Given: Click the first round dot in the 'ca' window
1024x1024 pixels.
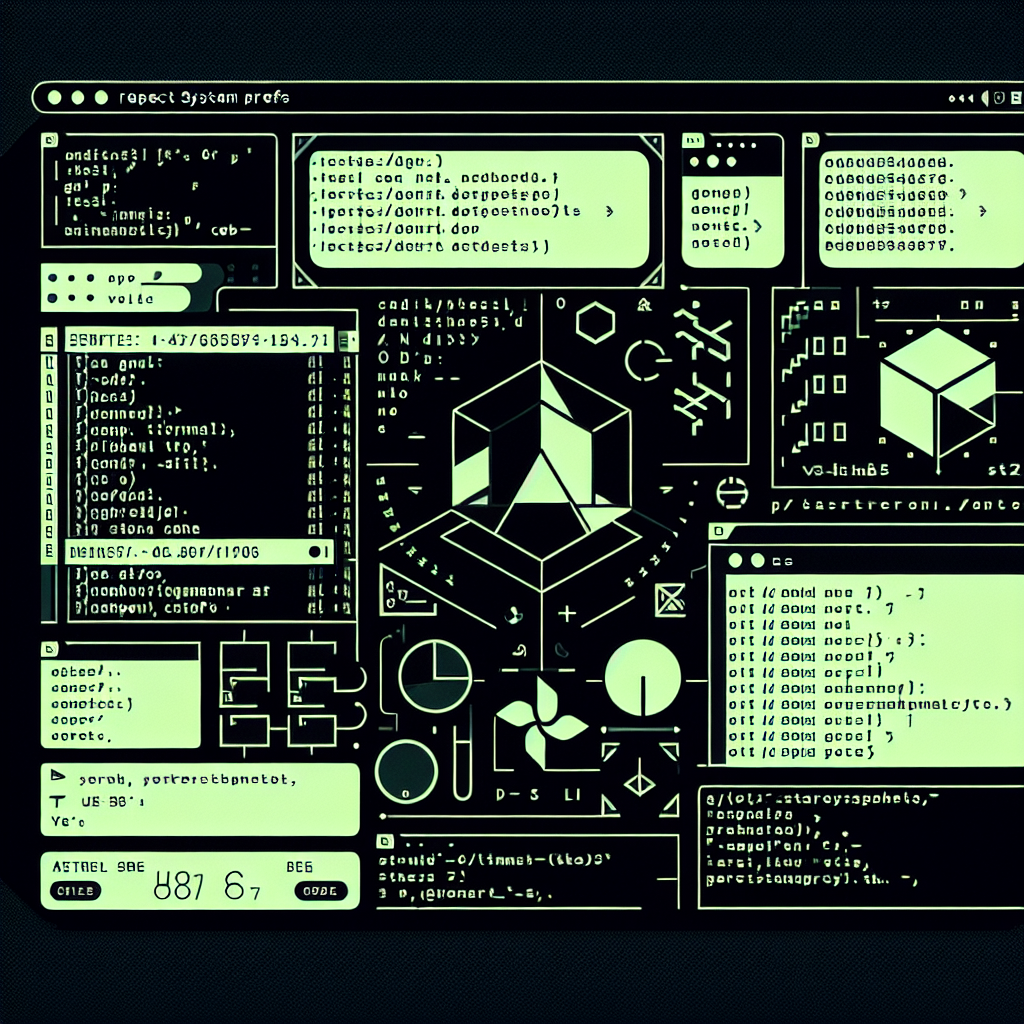Looking at the screenshot, I should pyautogui.click(x=735, y=560).
